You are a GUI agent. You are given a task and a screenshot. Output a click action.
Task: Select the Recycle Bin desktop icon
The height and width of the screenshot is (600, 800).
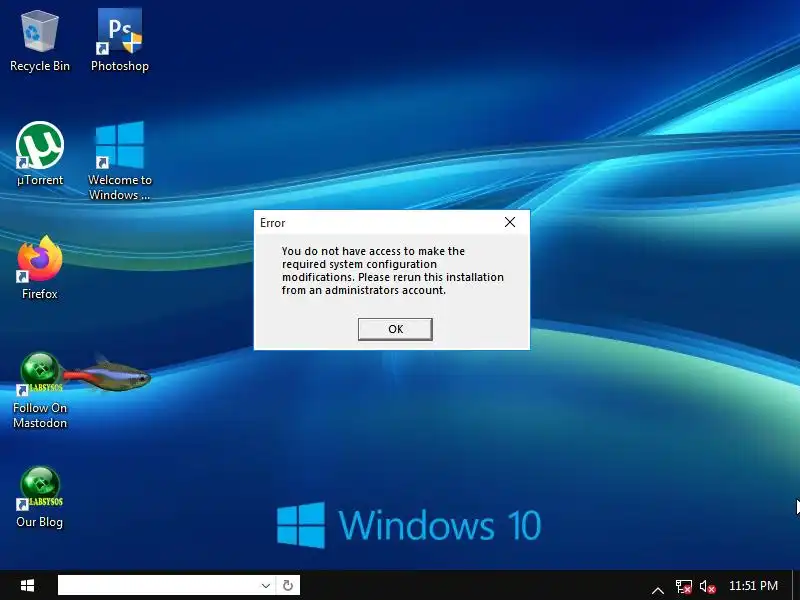click(40, 42)
